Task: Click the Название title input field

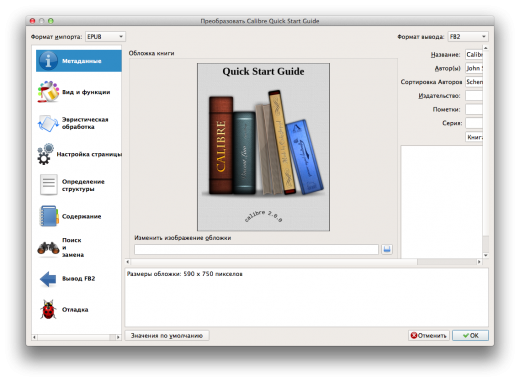Action: pyautogui.click(x=474, y=55)
